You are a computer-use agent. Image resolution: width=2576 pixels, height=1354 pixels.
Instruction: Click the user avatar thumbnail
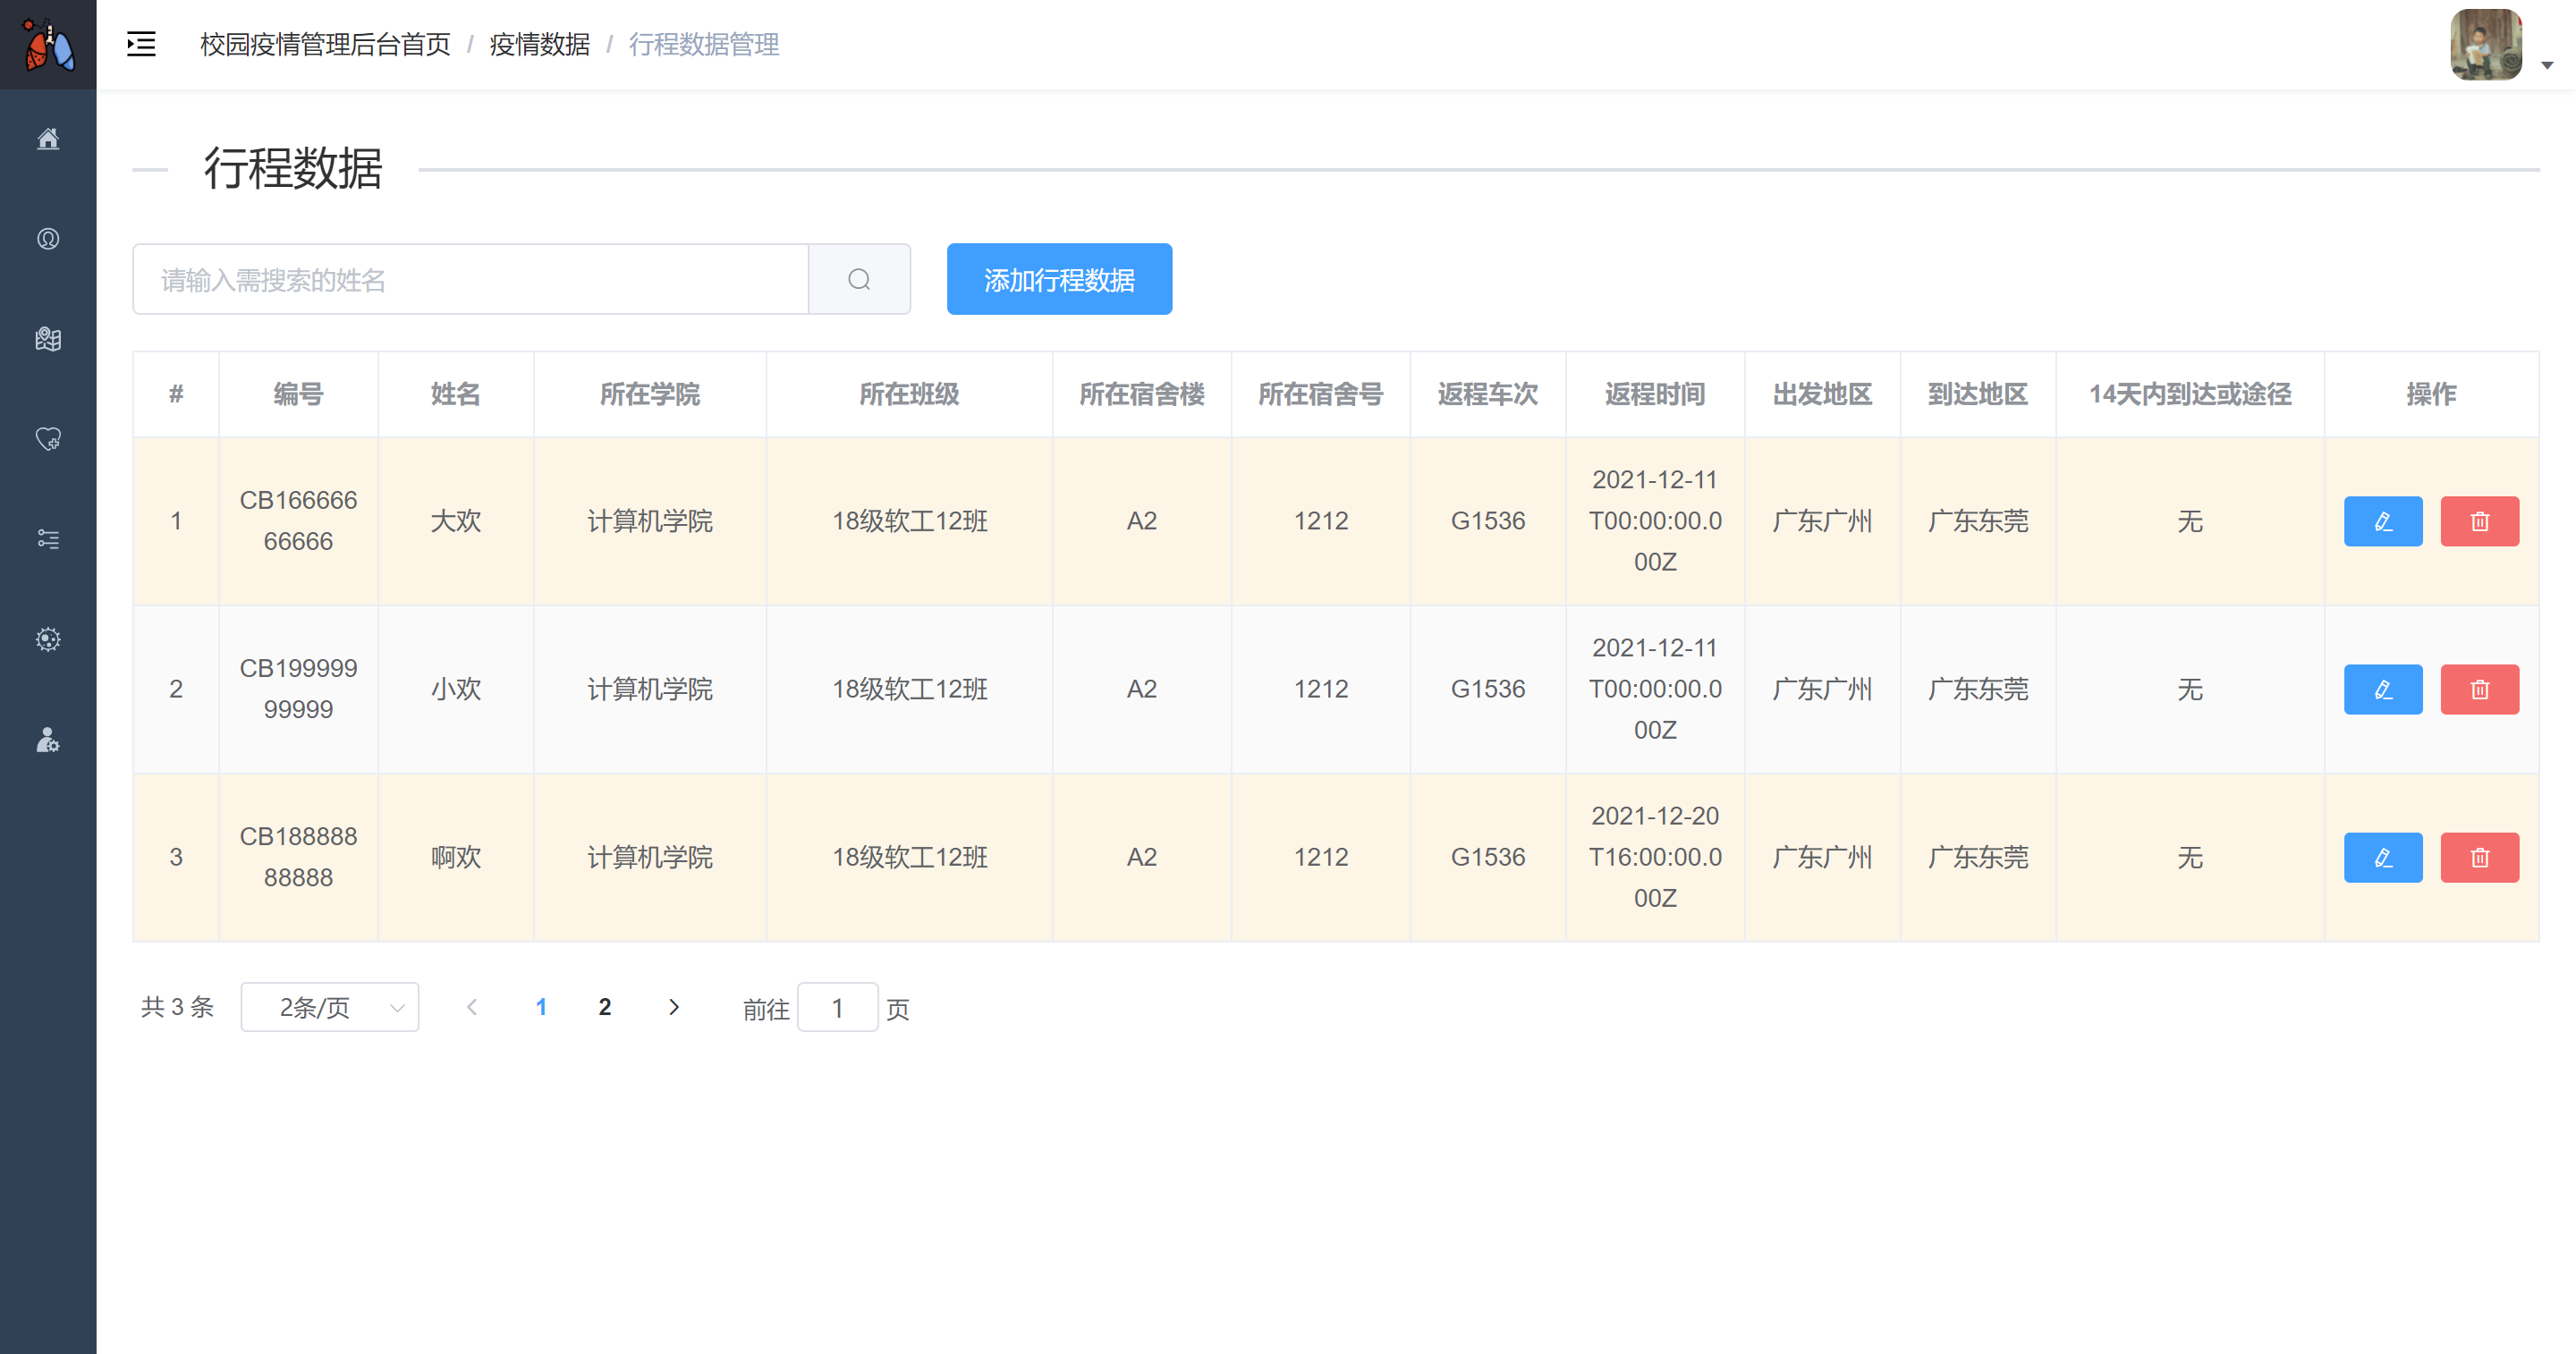point(2485,44)
